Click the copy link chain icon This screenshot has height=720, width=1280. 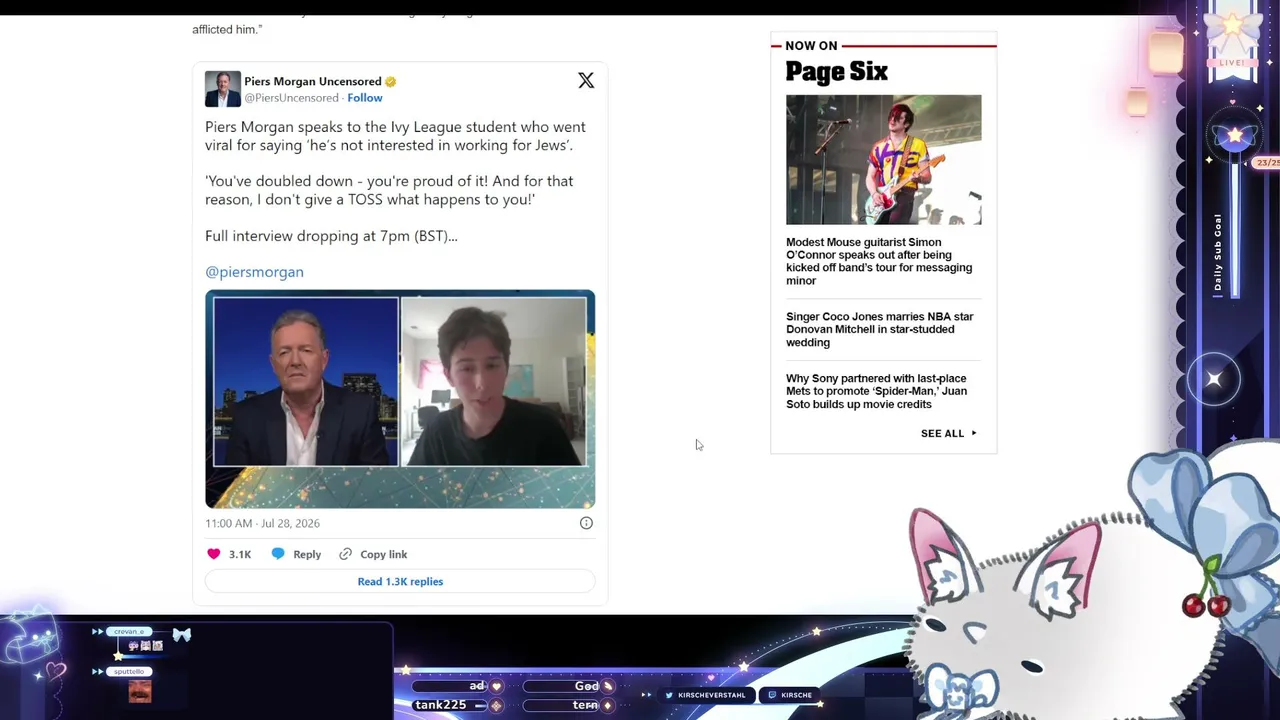pyautogui.click(x=345, y=554)
